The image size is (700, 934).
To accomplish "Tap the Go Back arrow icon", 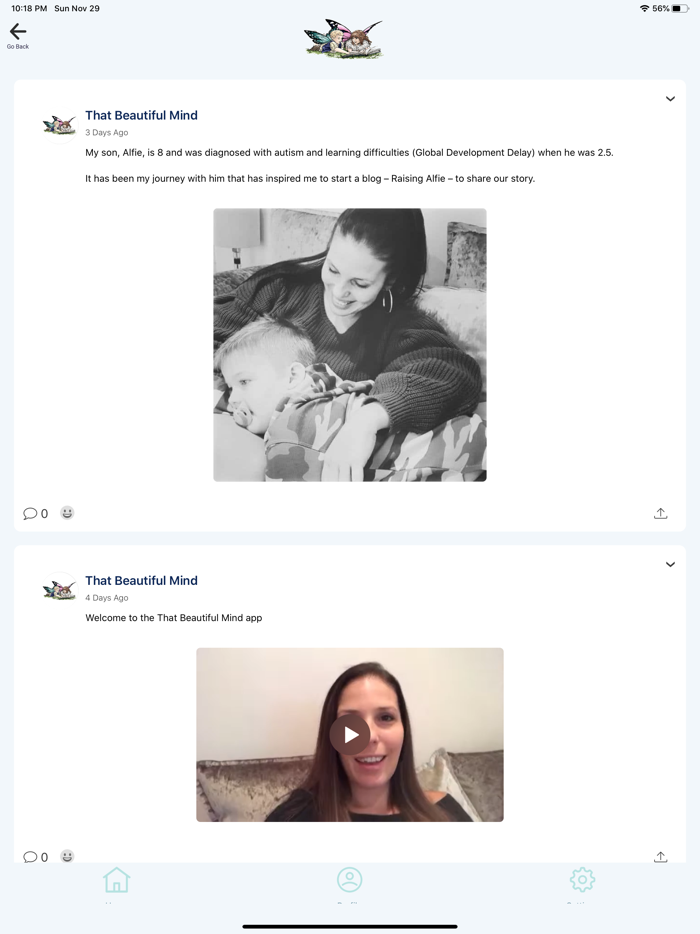I will click(x=18, y=32).
